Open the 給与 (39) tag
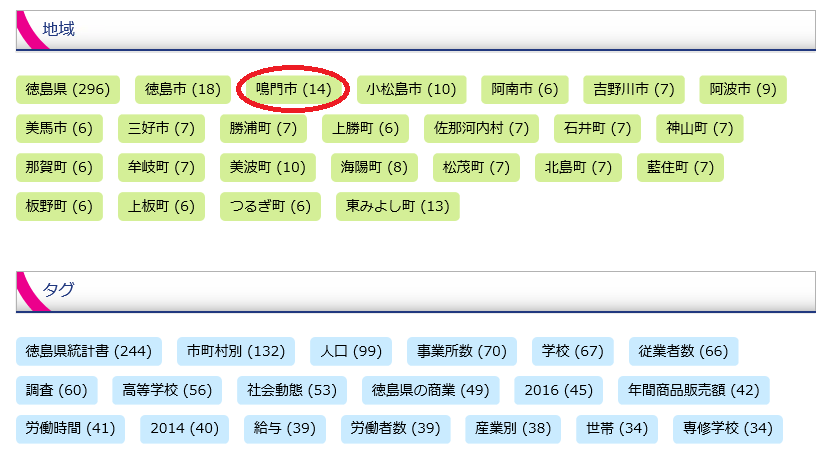This screenshot has width=829, height=449. (x=285, y=429)
